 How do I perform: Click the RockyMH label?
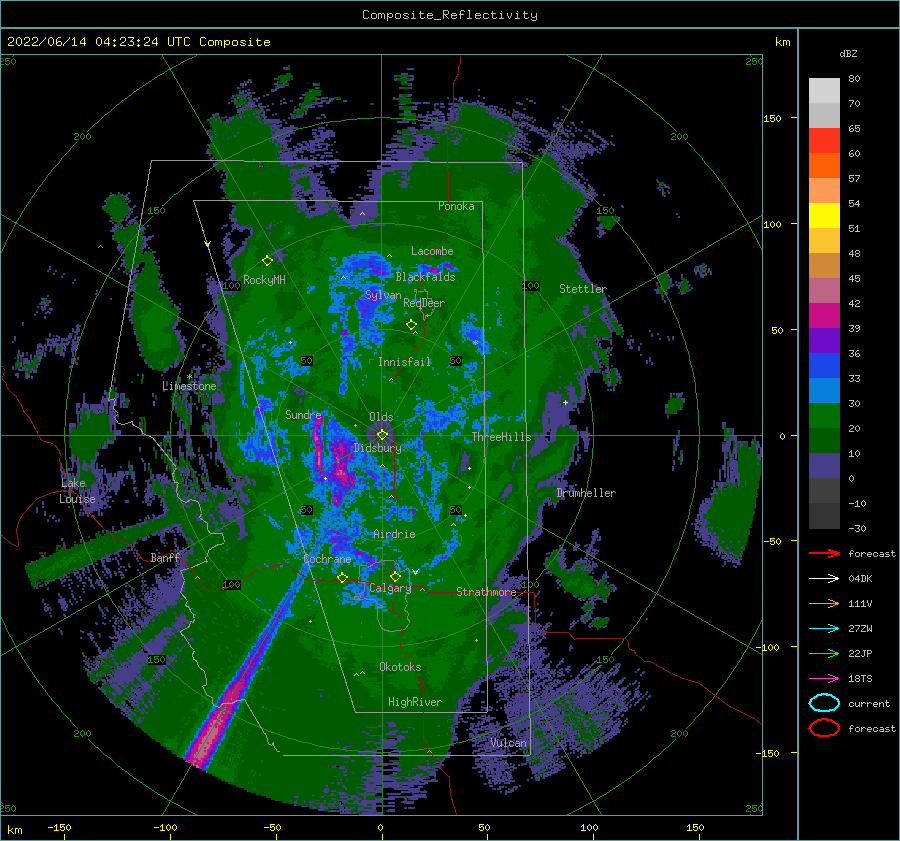(264, 280)
